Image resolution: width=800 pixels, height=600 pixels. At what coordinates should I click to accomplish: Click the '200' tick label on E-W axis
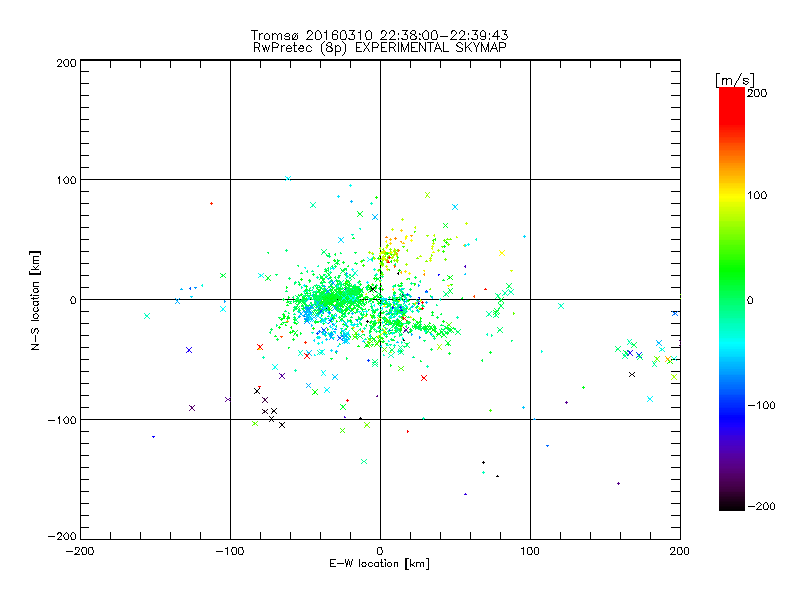coord(680,551)
